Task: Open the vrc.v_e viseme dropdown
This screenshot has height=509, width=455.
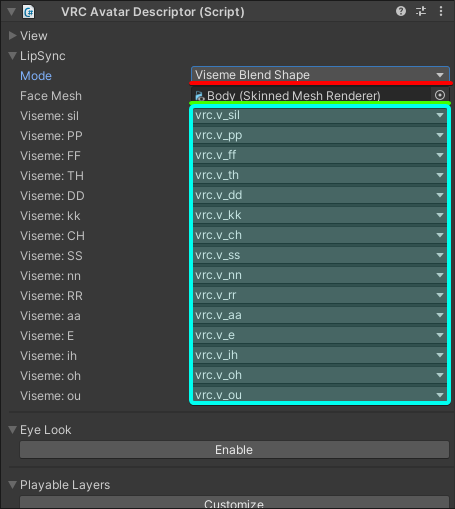Action: pyautogui.click(x=320, y=335)
